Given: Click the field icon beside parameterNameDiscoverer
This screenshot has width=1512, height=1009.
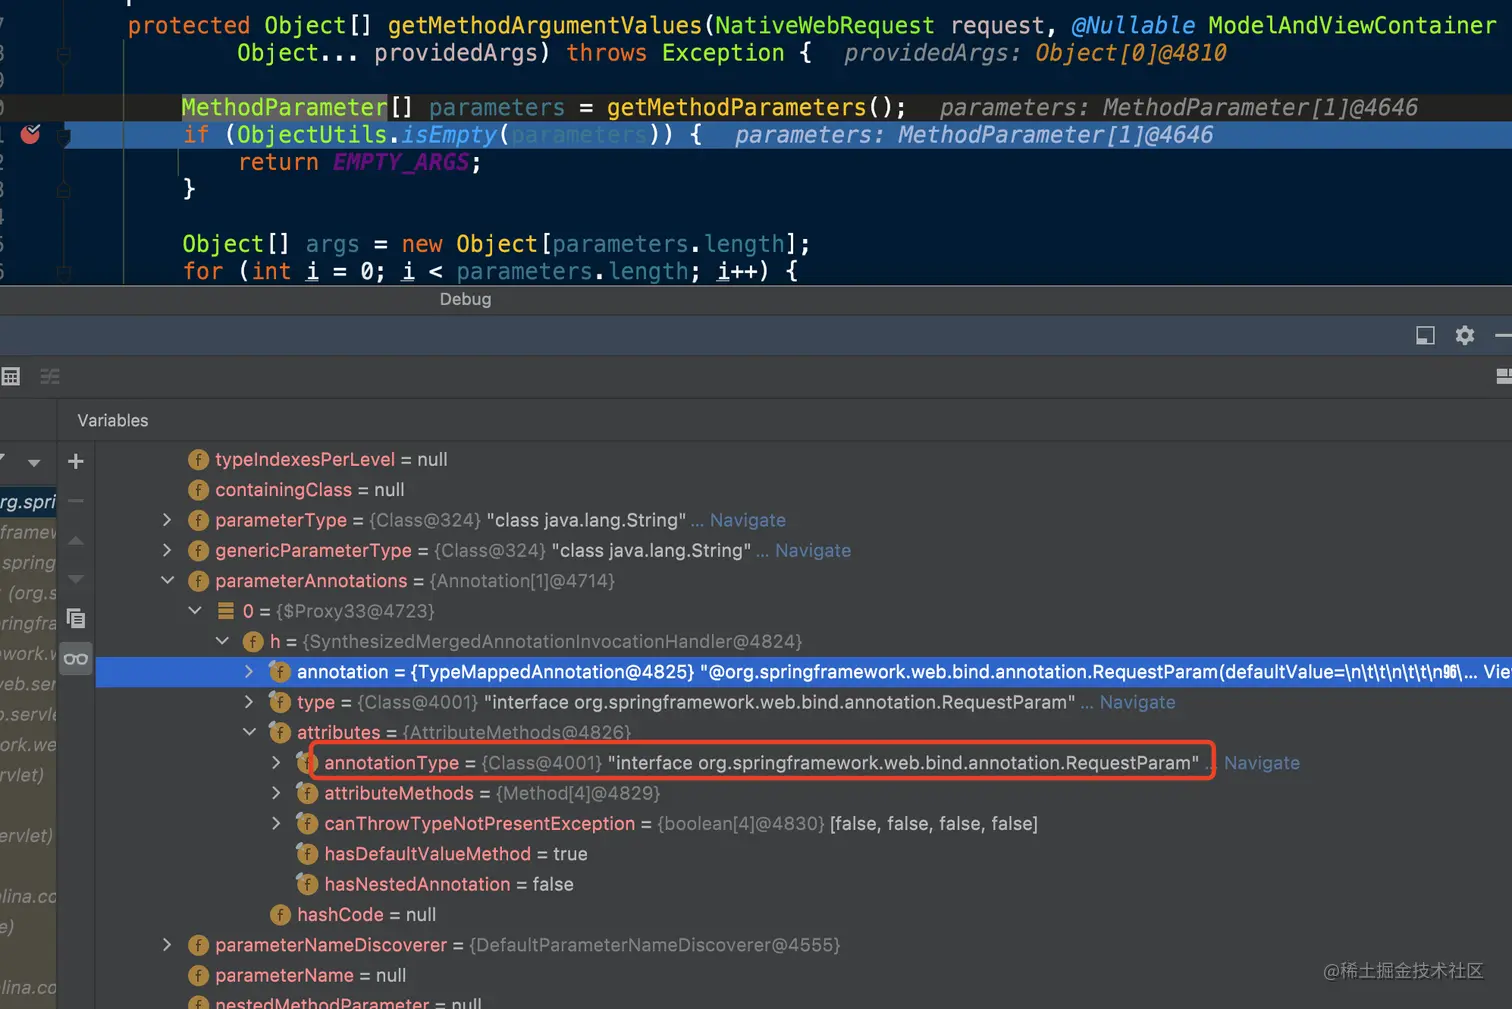Looking at the screenshot, I should [x=198, y=945].
